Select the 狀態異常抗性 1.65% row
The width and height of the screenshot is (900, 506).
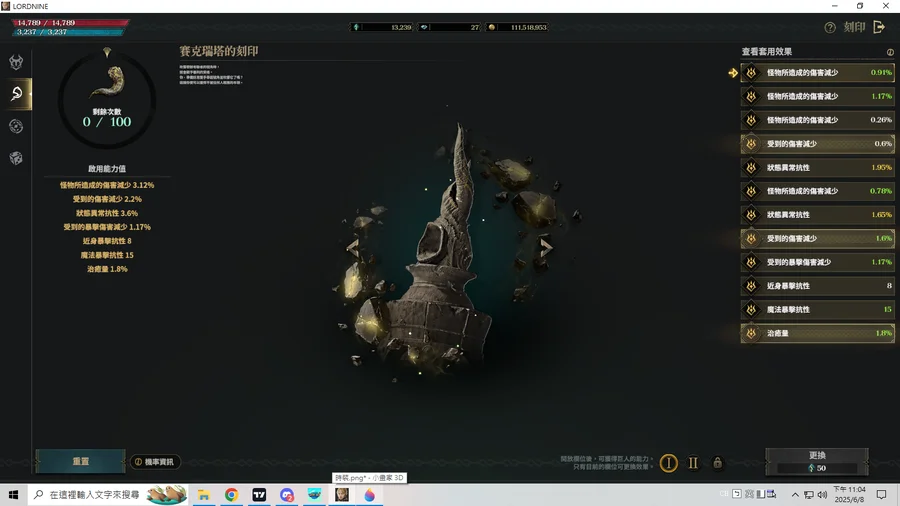click(x=817, y=215)
